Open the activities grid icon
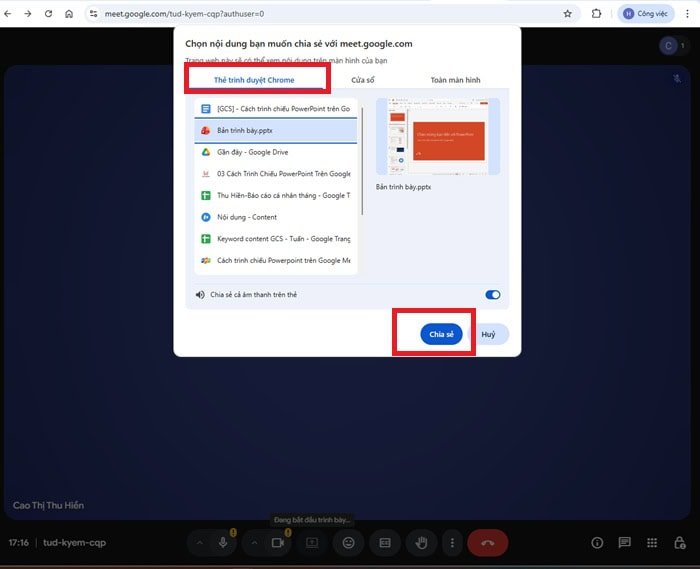This screenshot has height=569, width=700. pos(652,543)
